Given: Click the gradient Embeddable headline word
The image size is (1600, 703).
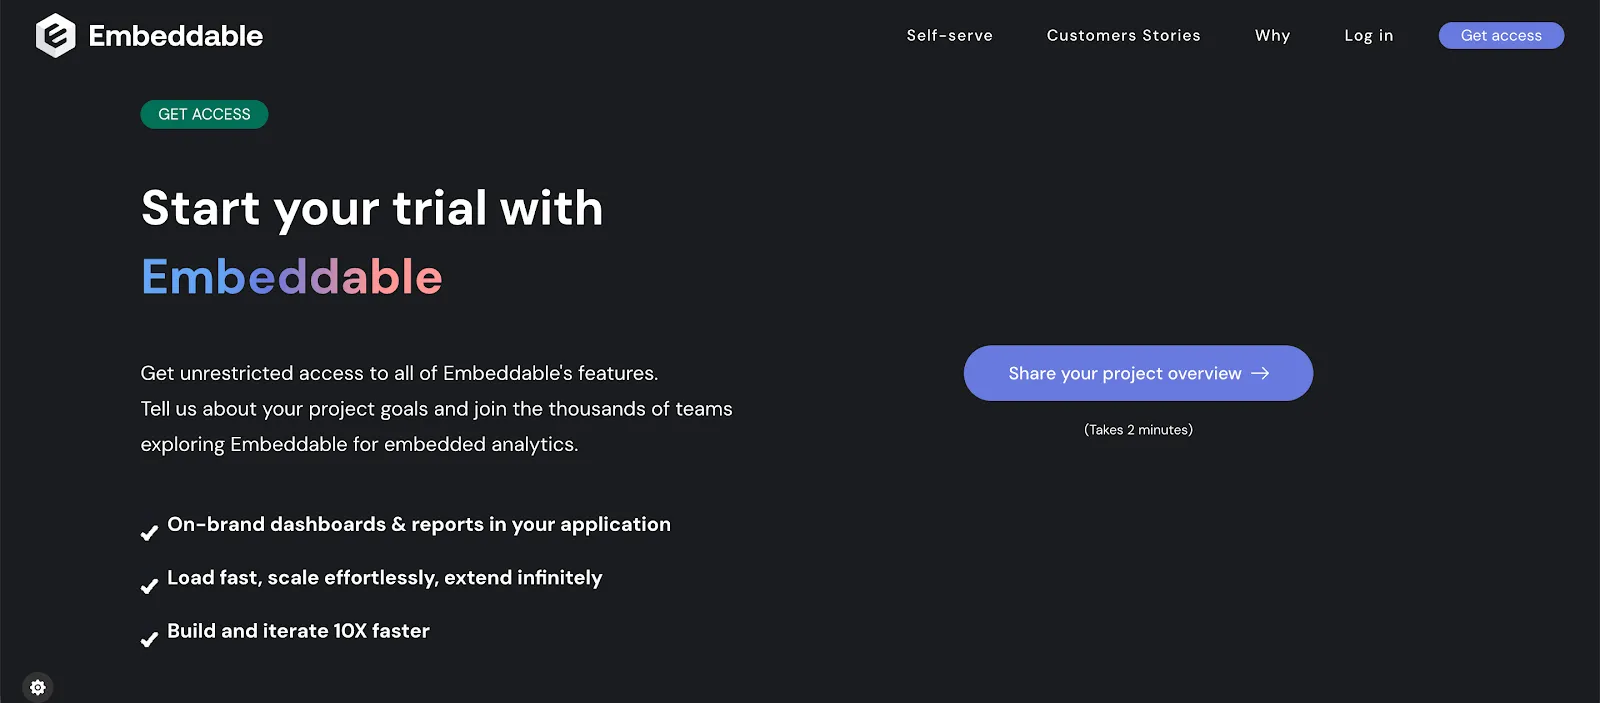Looking at the screenshot, I should [x=292, y=276].
